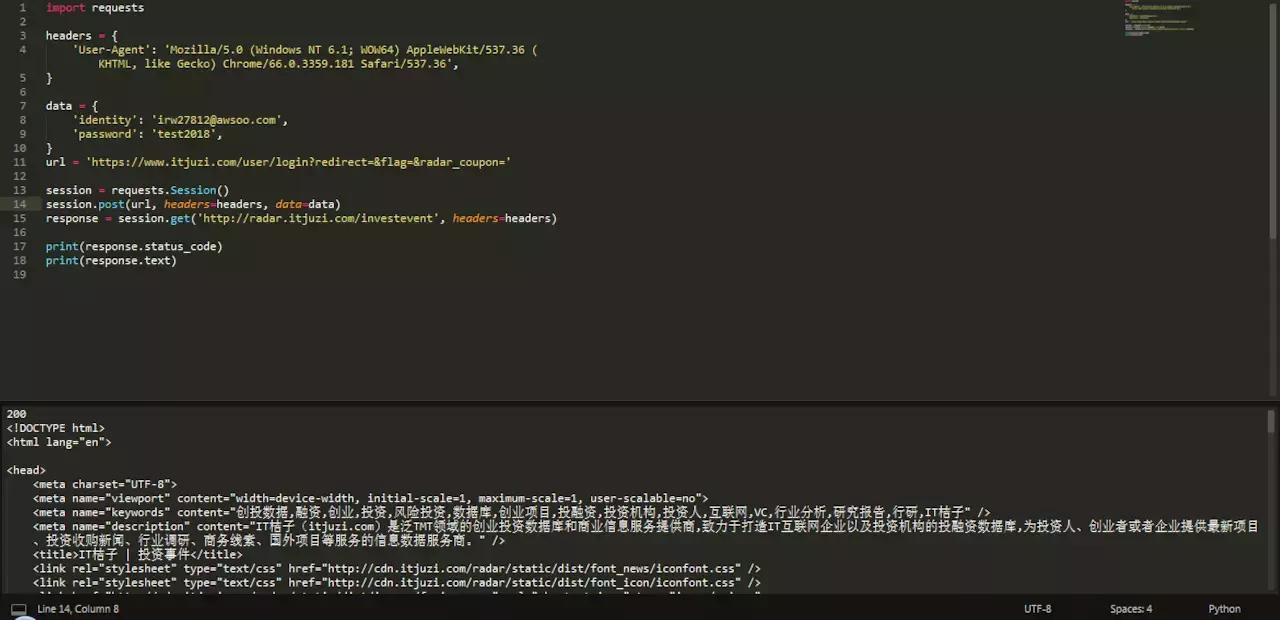1280x620 pixels.
Task: Click print(response.status_code) on line 17
Action: tap(134, 246)
